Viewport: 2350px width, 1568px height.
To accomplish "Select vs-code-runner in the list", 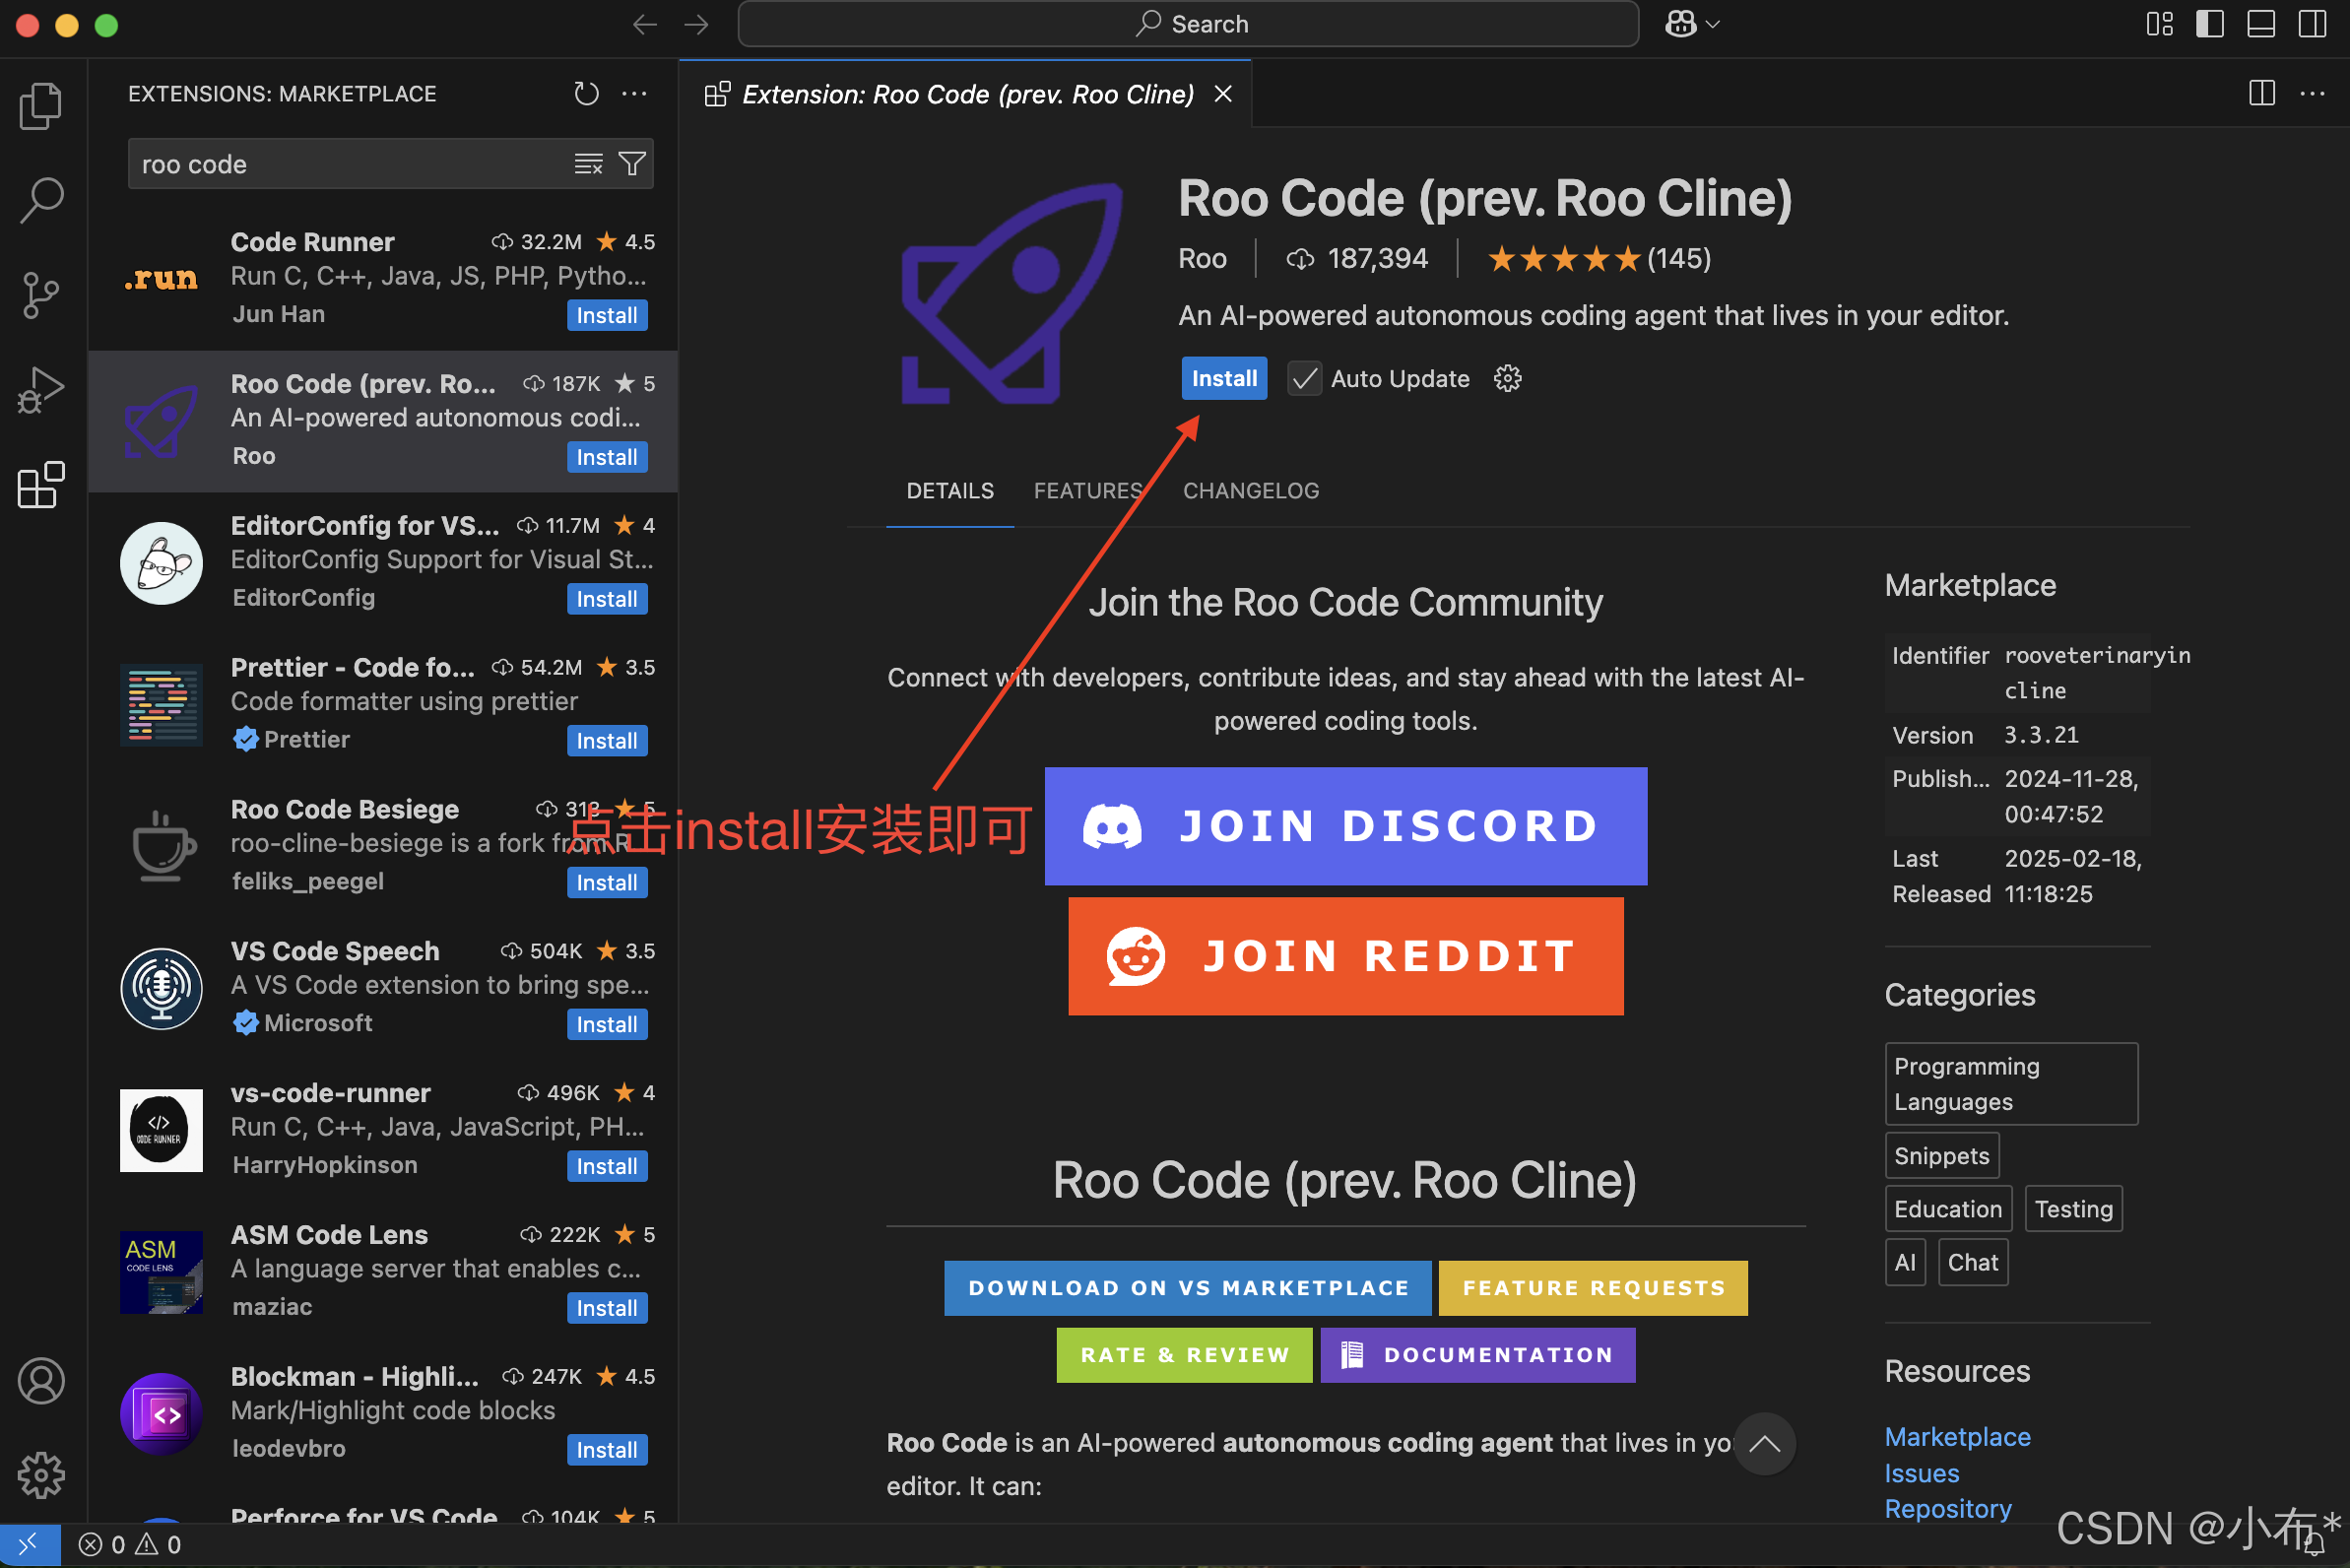I will click(x=383, y=1130).
